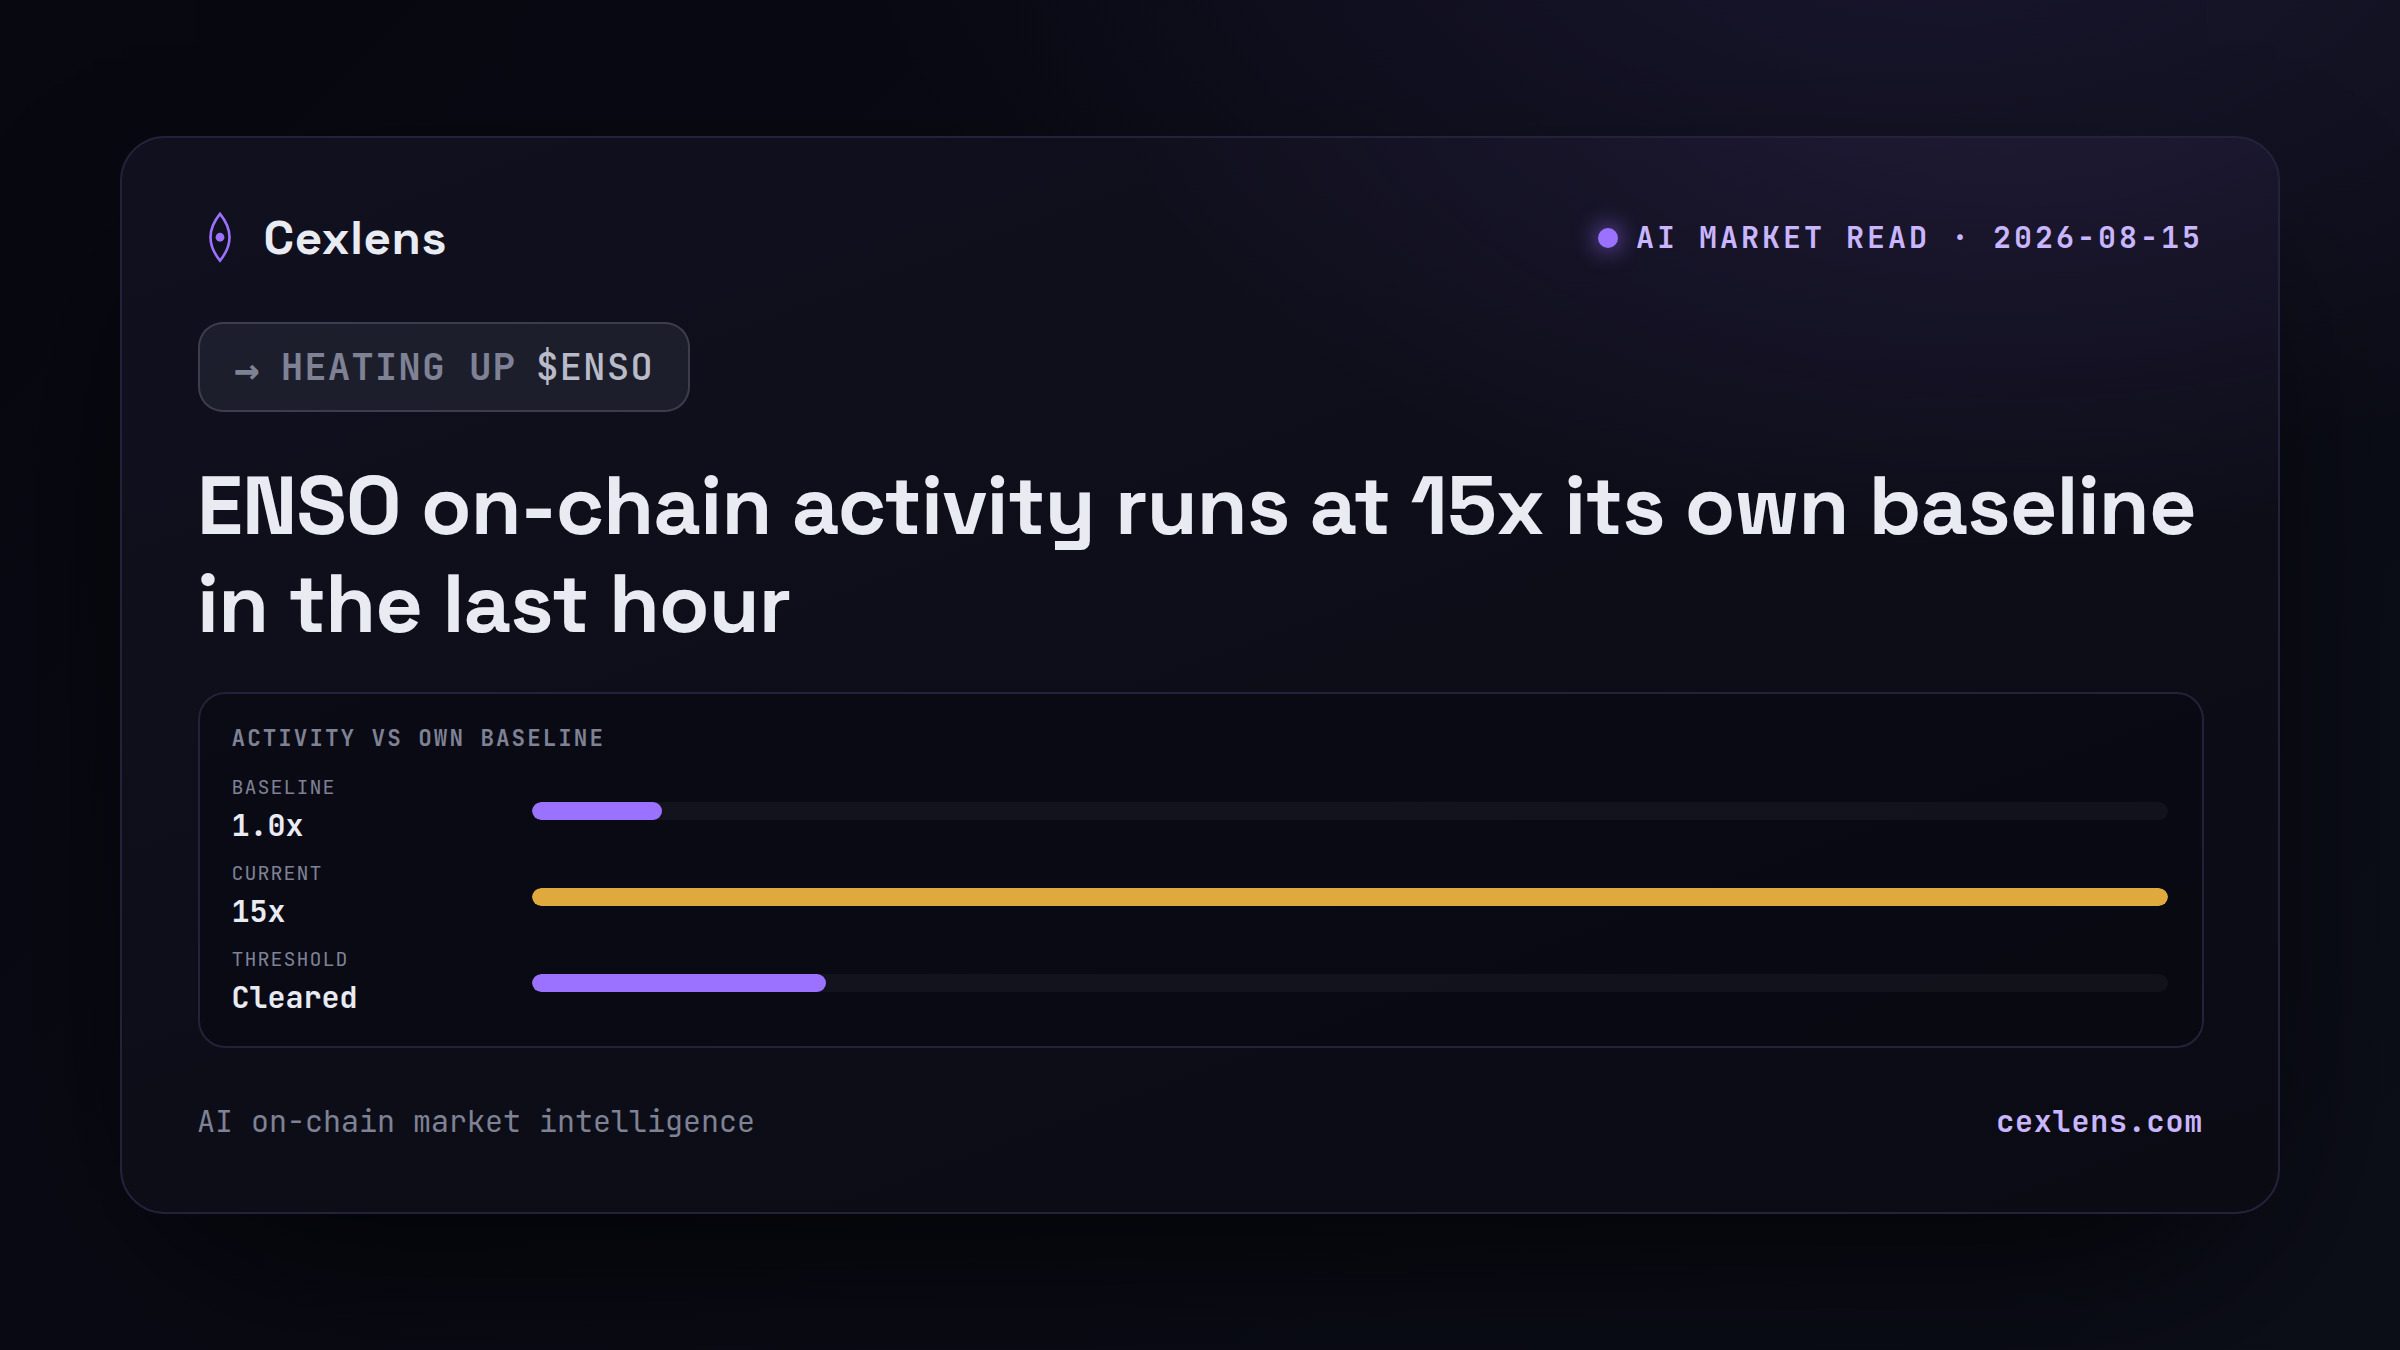Select the $ENSO ticker text
This screenshot has width=2400, height=1350.
pyautogui.click(x=595, y=367)
